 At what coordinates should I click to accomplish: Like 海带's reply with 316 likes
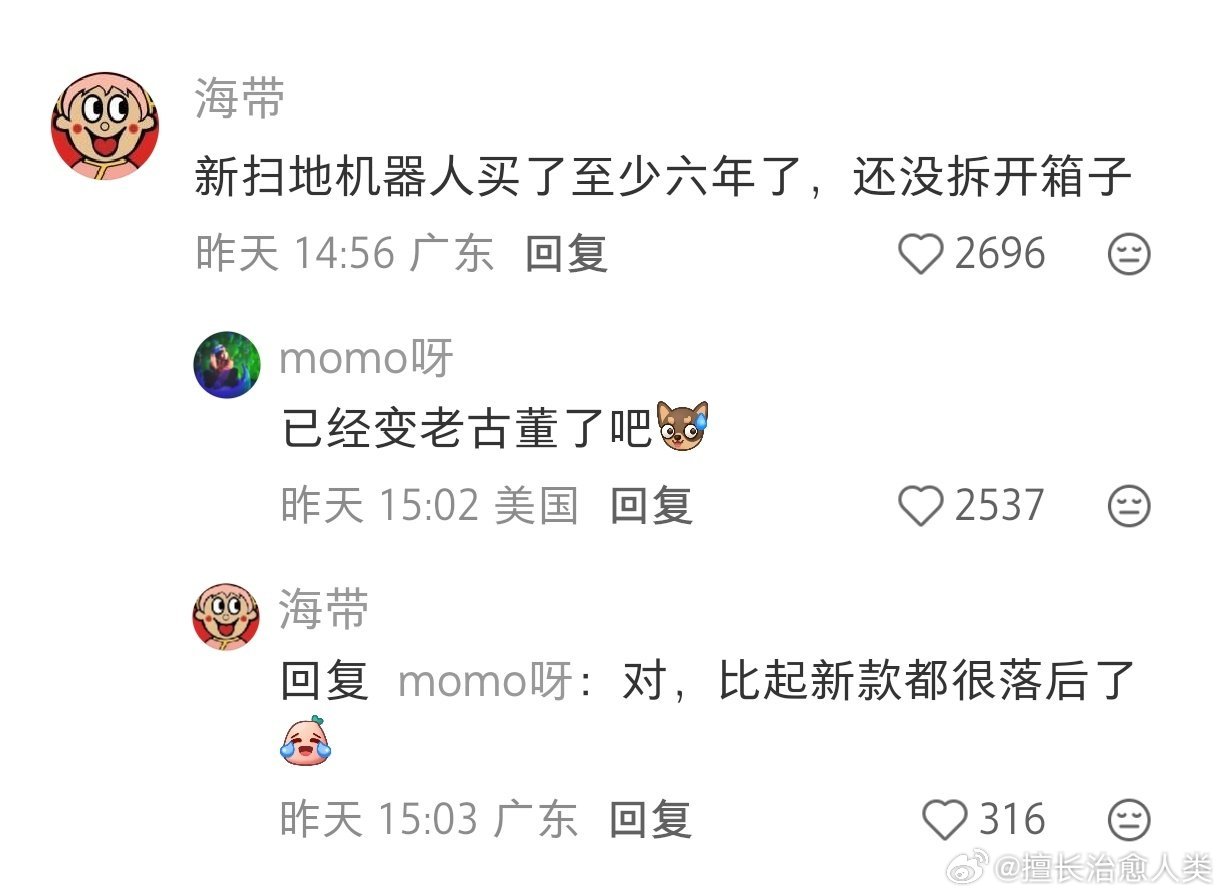(x=944, y=820)
